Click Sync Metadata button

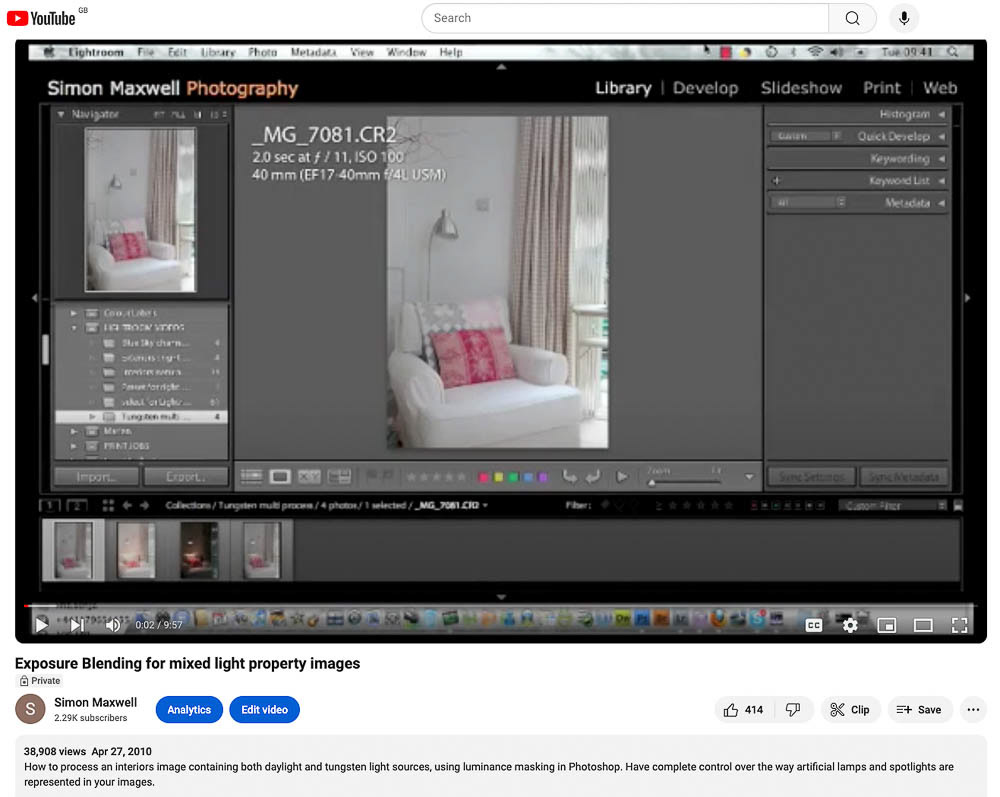(903, 477)
